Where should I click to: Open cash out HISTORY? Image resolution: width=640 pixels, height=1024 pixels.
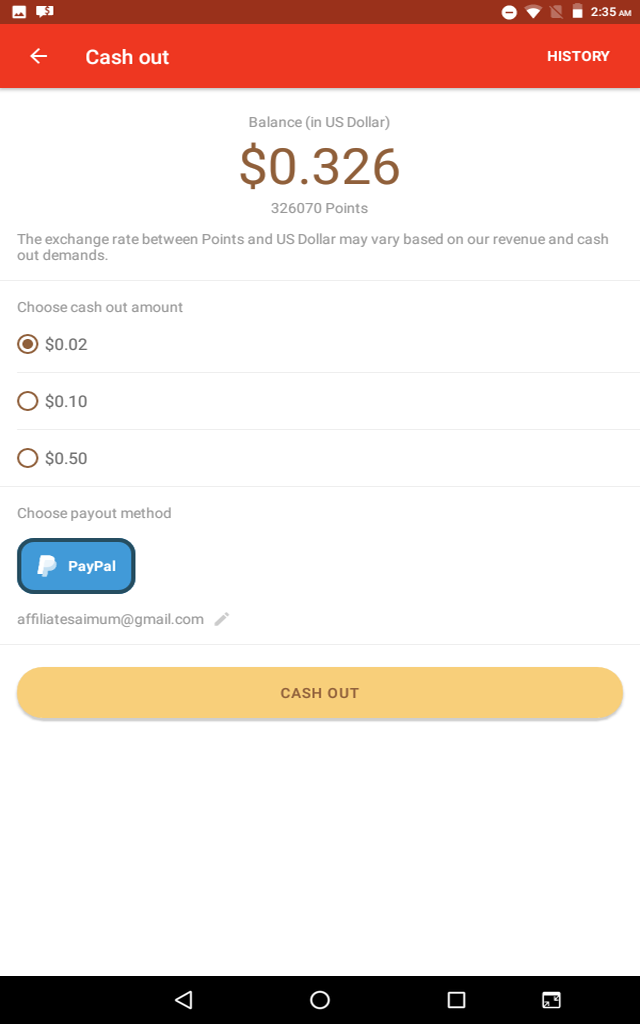click(578, 56)
